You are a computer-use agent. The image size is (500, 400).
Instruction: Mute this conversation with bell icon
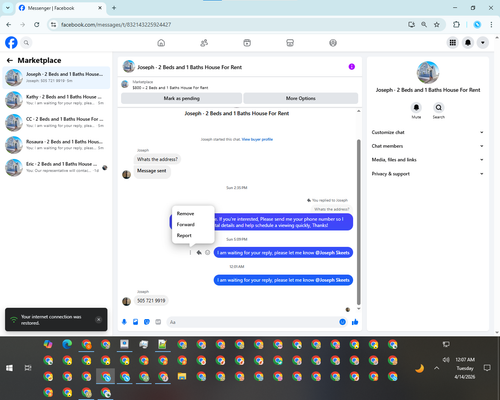point(416,107)
